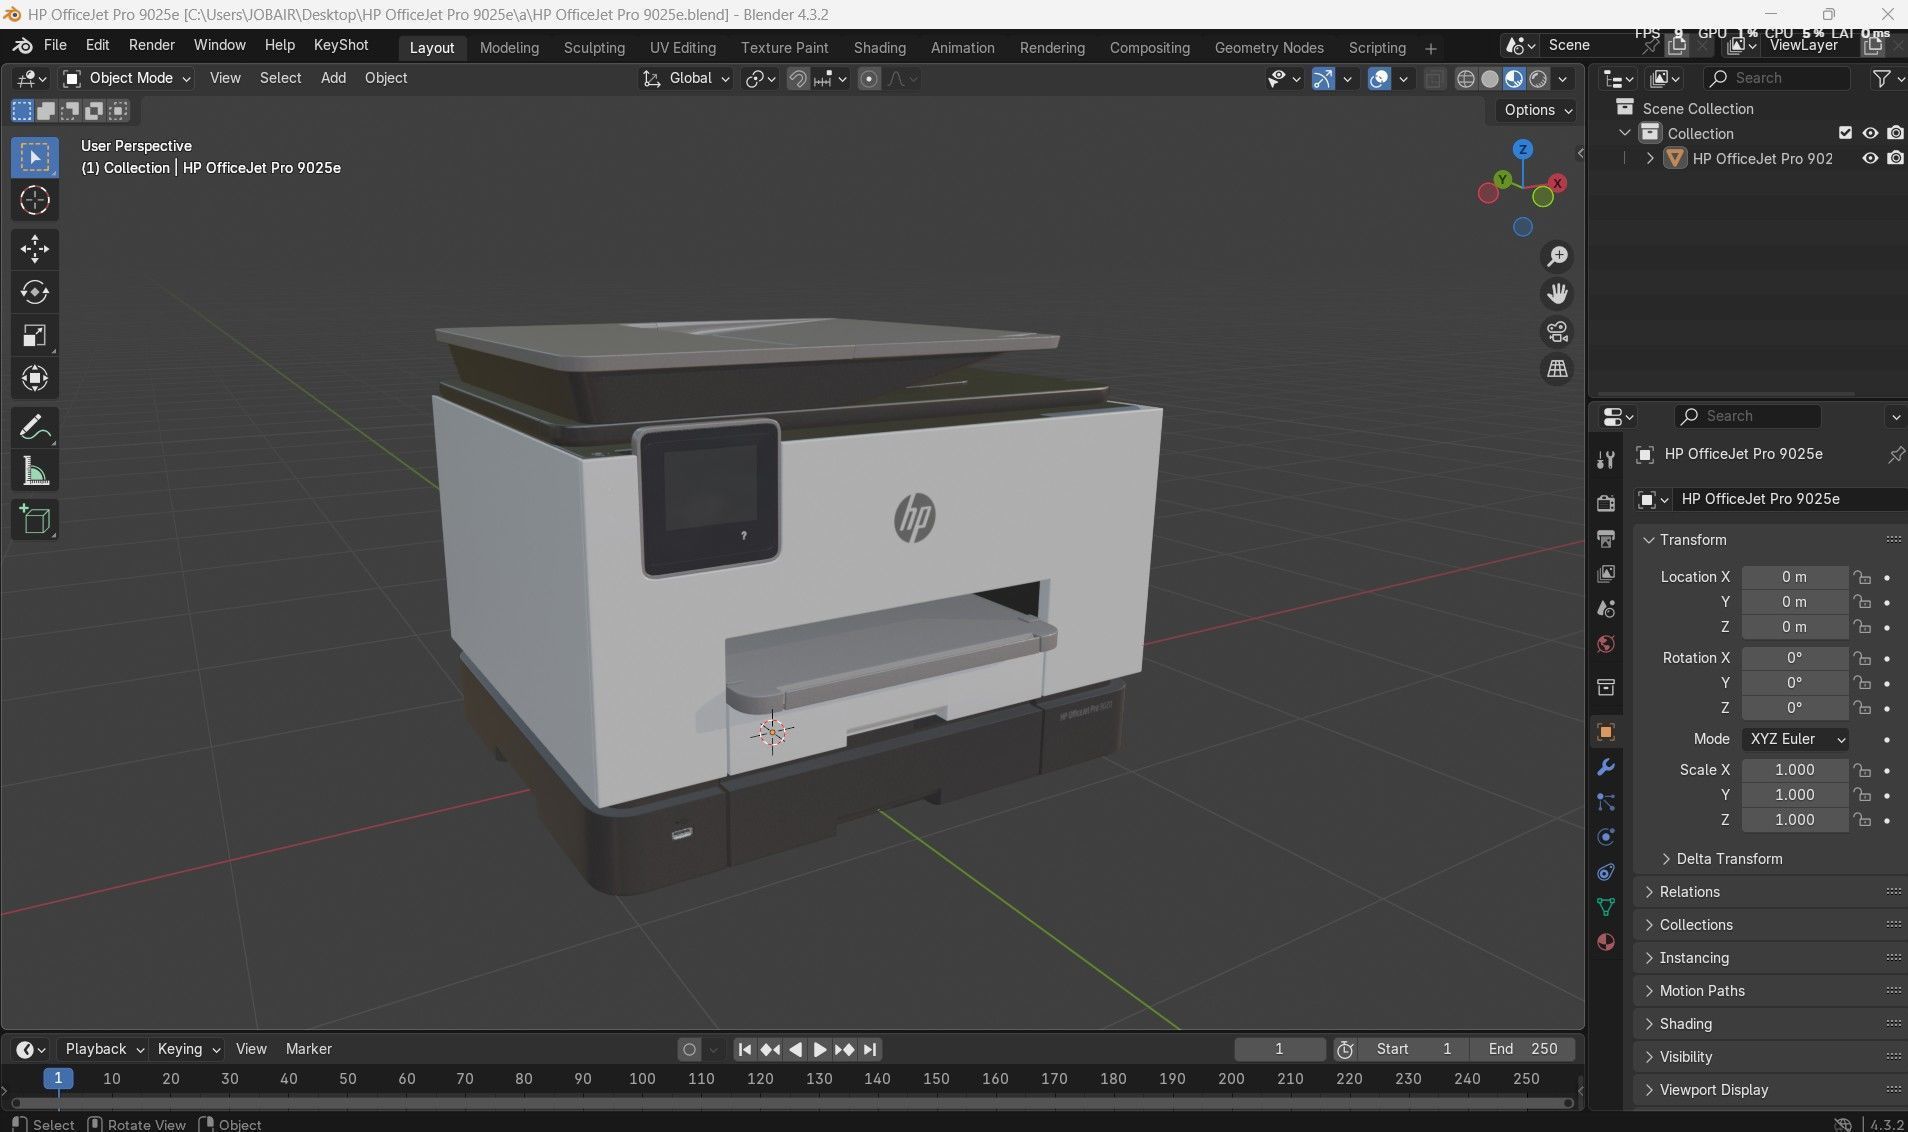This screenshot has width=1908, height=1132.
Task: Open the Playback dropdown in timeline
Action: point(104,1049)
